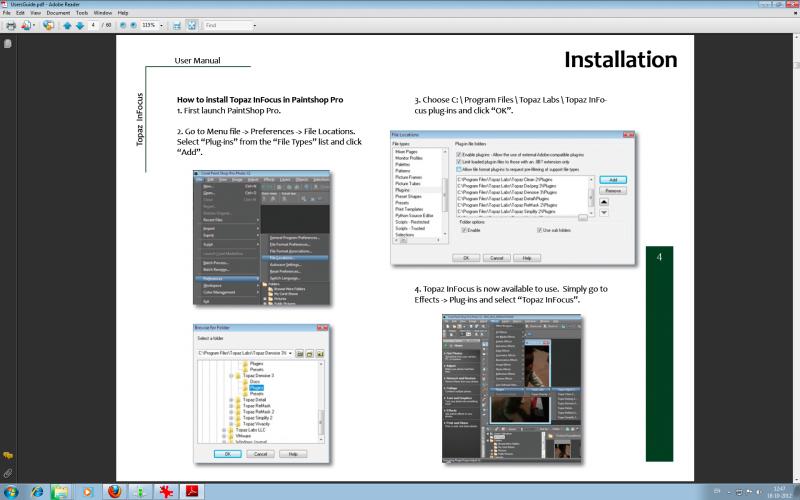Click the Print icon in toolbar
800x500 pixels.
coord(11,25)
